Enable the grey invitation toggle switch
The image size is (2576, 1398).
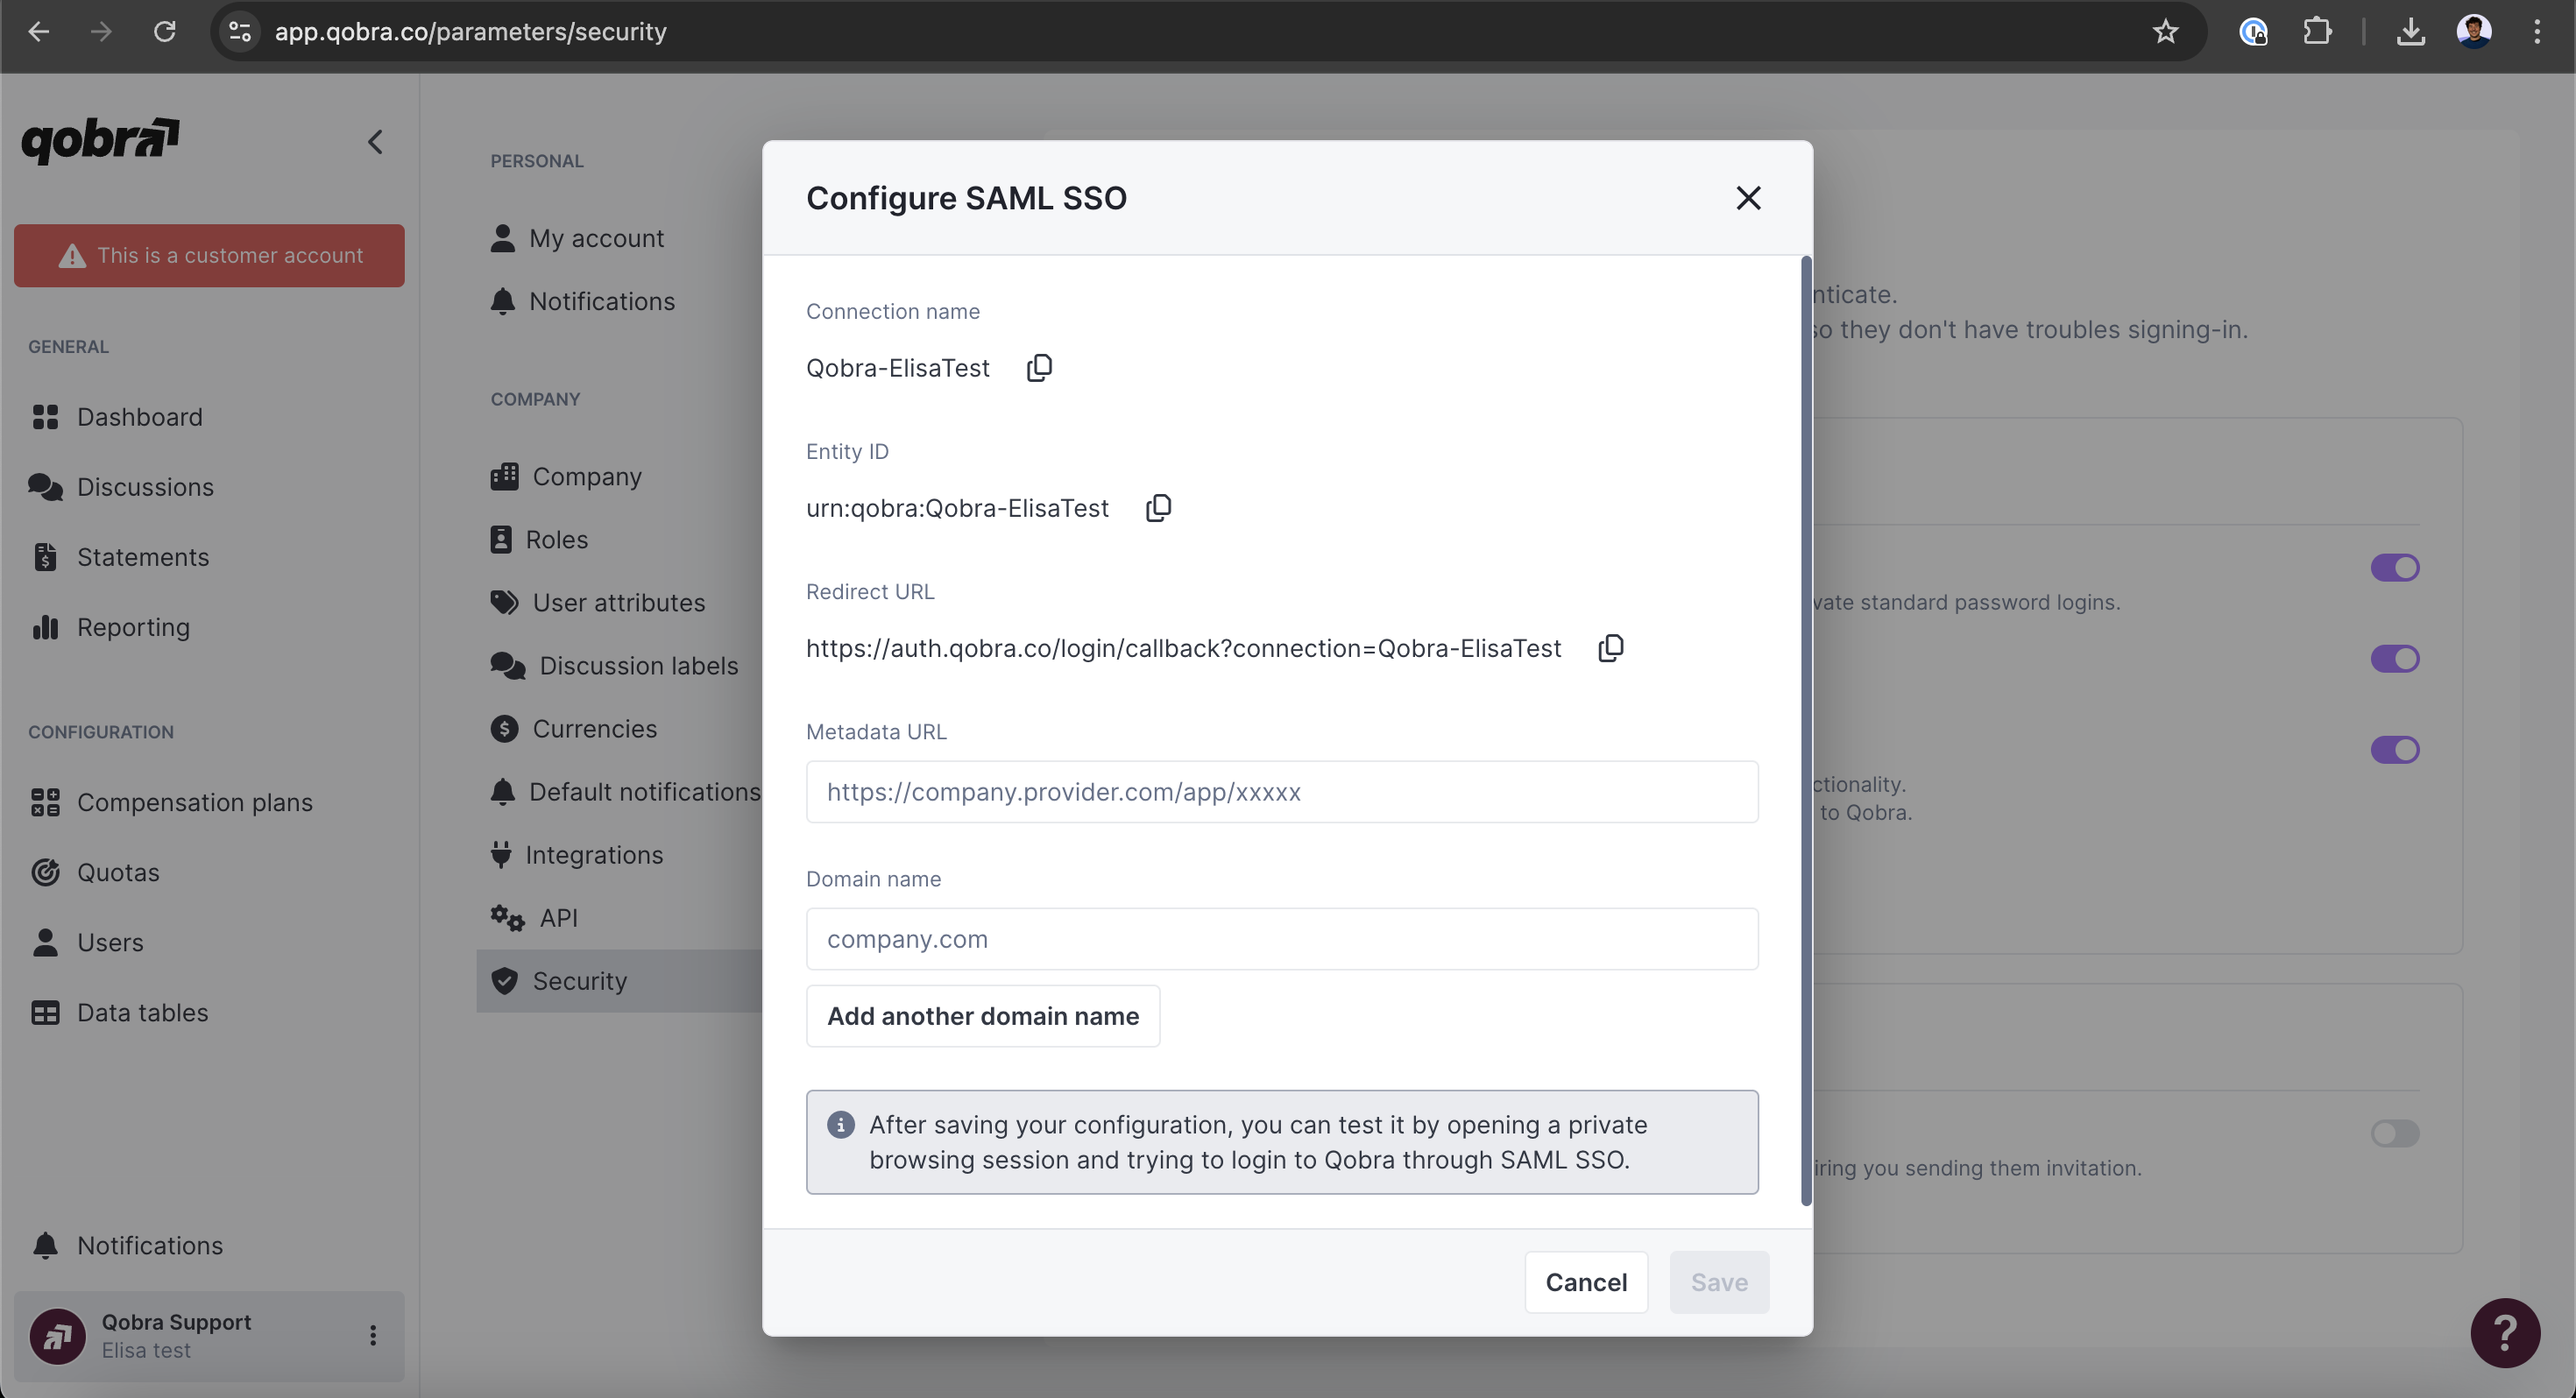(2394, 1133)
